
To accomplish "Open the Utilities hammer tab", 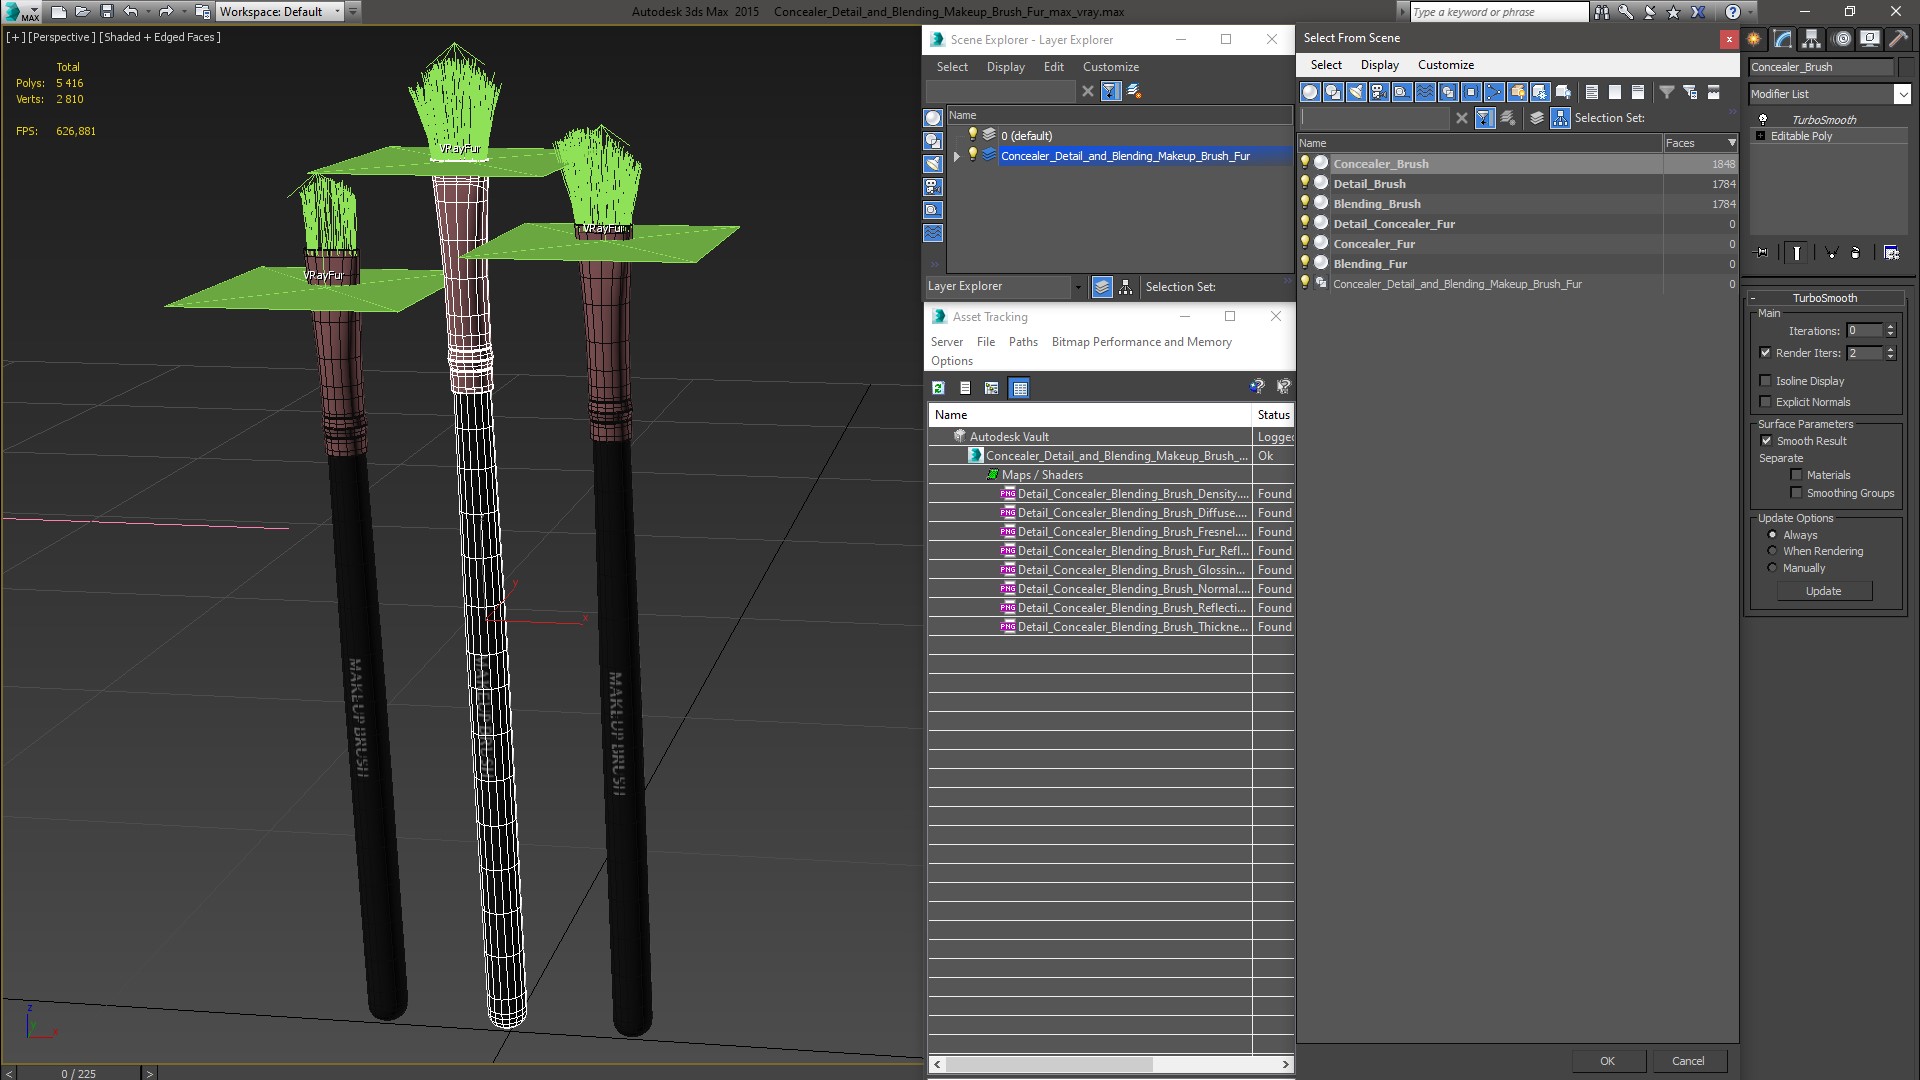I will coord(1898,39).
